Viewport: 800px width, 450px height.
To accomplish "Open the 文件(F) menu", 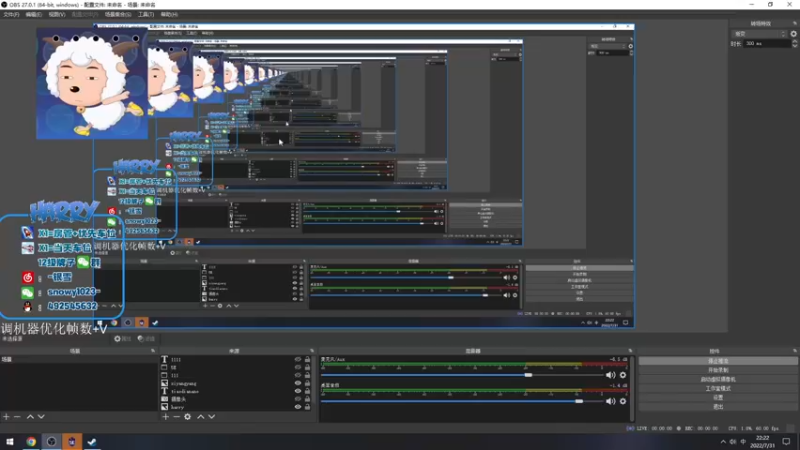I will pos(11,14).
